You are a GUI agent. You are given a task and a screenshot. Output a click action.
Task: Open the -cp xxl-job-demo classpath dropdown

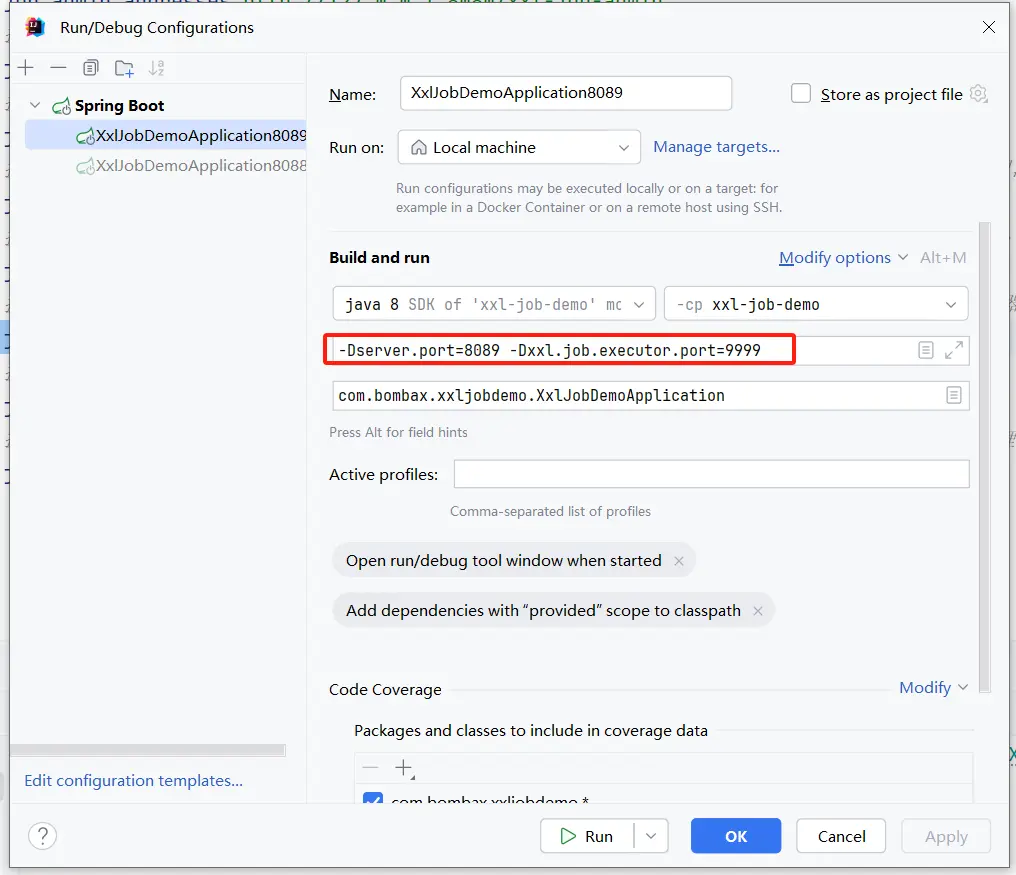tap(815, 304)
